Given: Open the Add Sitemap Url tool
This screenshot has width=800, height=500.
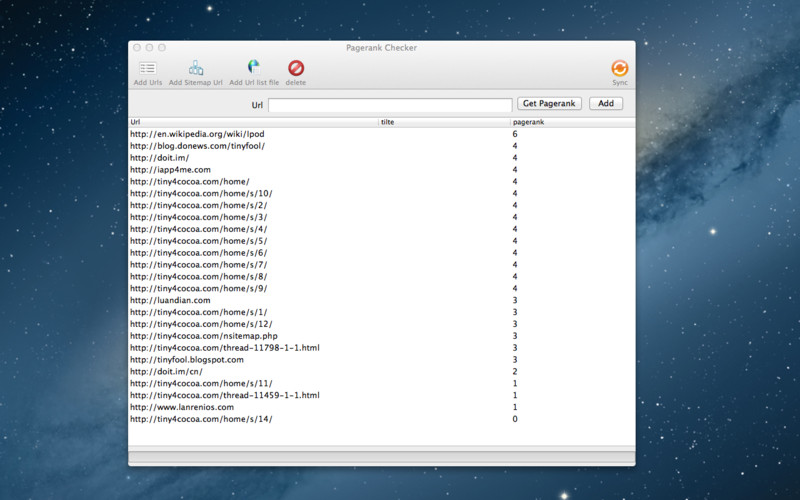Looking at the screenshot, I should [x=196, y=69].
